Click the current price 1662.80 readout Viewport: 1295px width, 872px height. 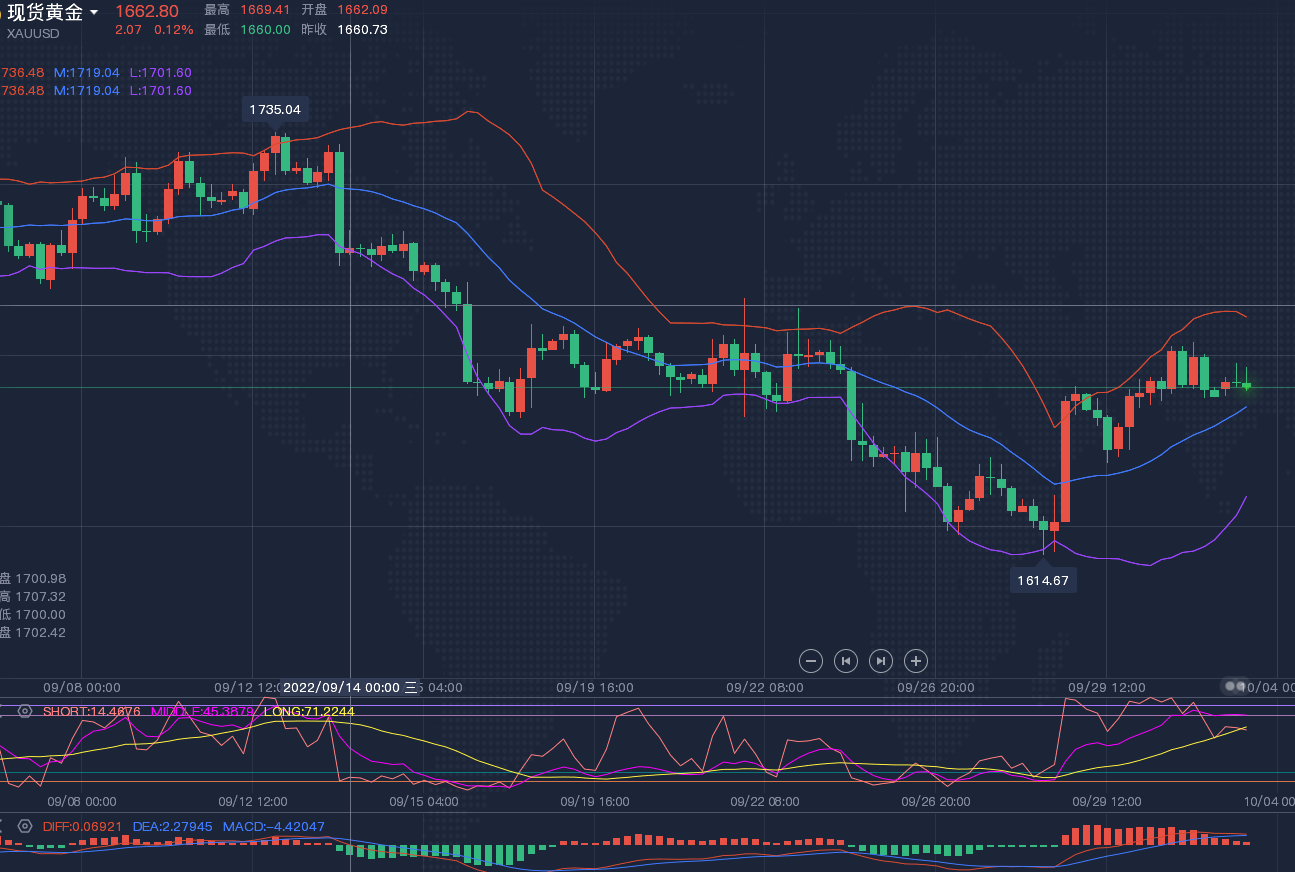coord(147,11)
